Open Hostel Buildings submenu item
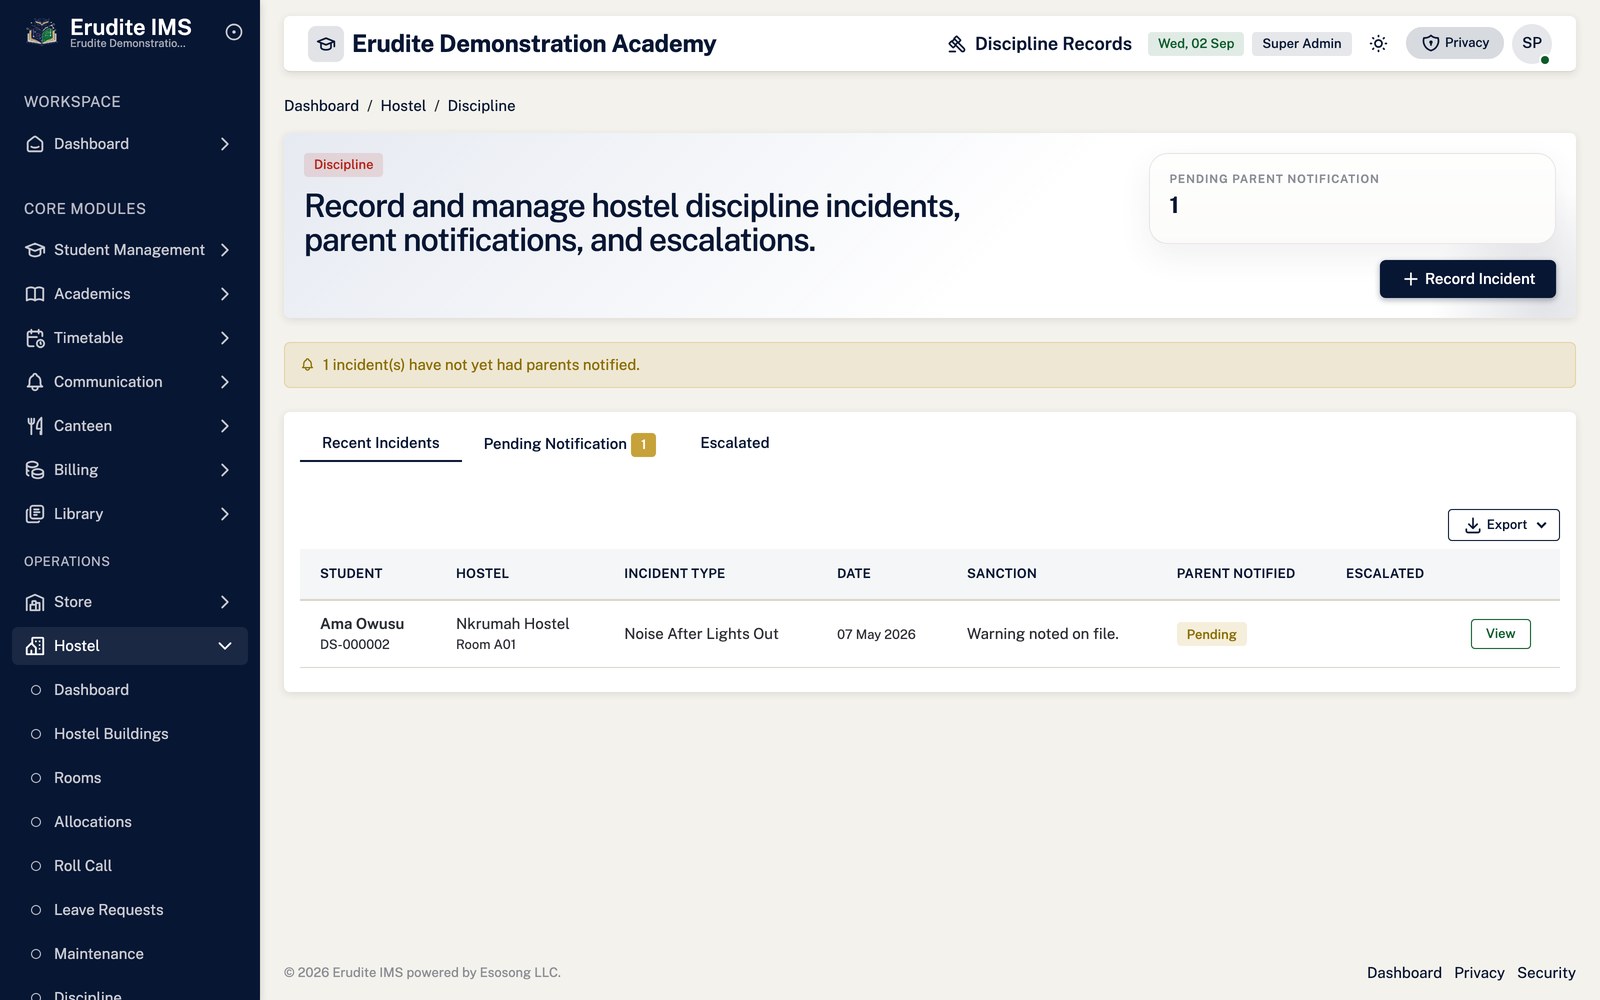1600x1000 pixels. [x=111, y=734]
